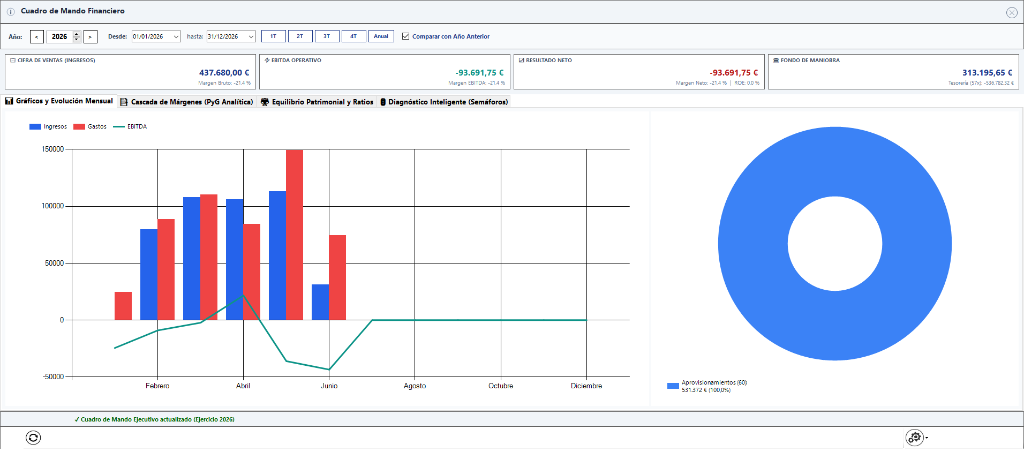Click the Febrero axis label
1024x449 pixels.
pos(157,386)
